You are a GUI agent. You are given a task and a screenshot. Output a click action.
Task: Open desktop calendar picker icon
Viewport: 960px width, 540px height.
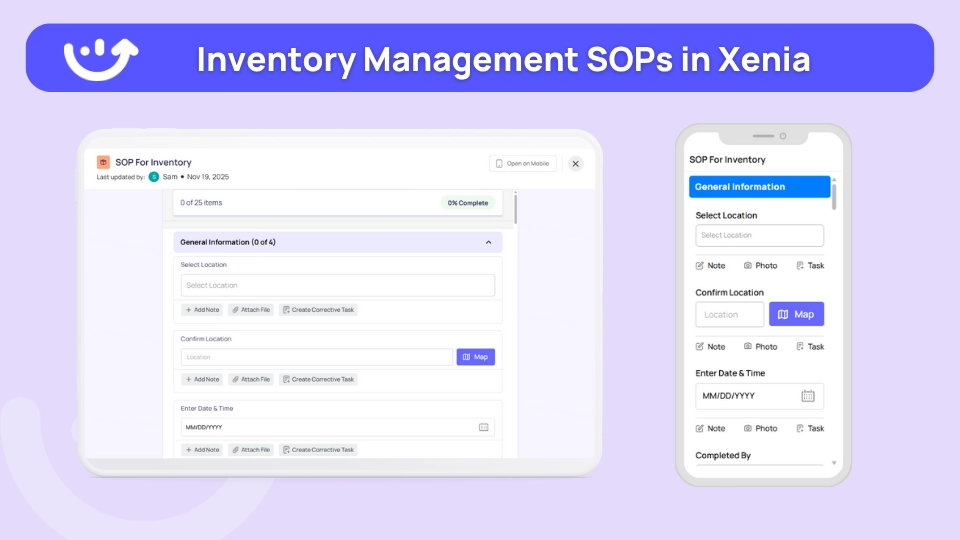484,427
